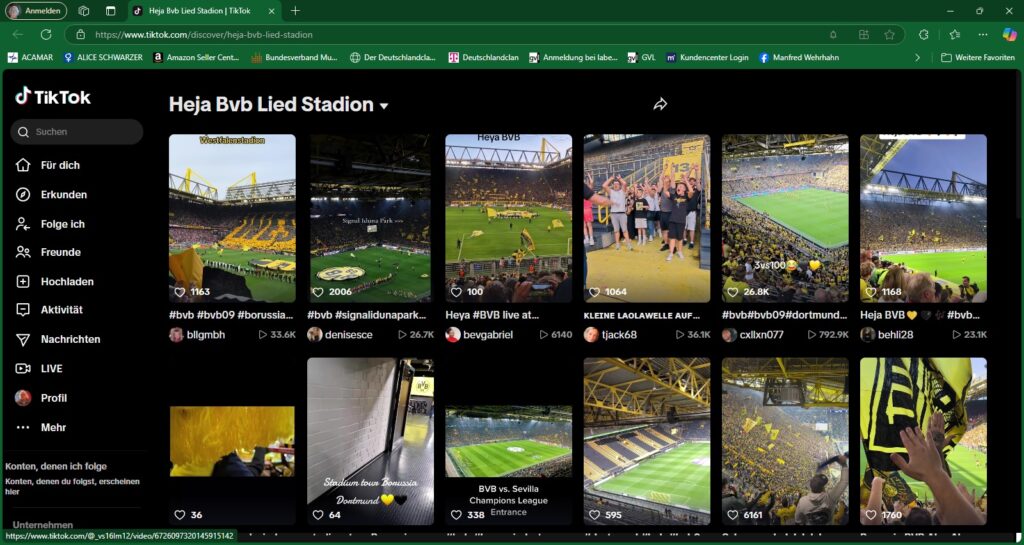Viewport: 1024px width, 545px height.
Task: Visit denisesce's profile name
Action: [x=351, y=335]
